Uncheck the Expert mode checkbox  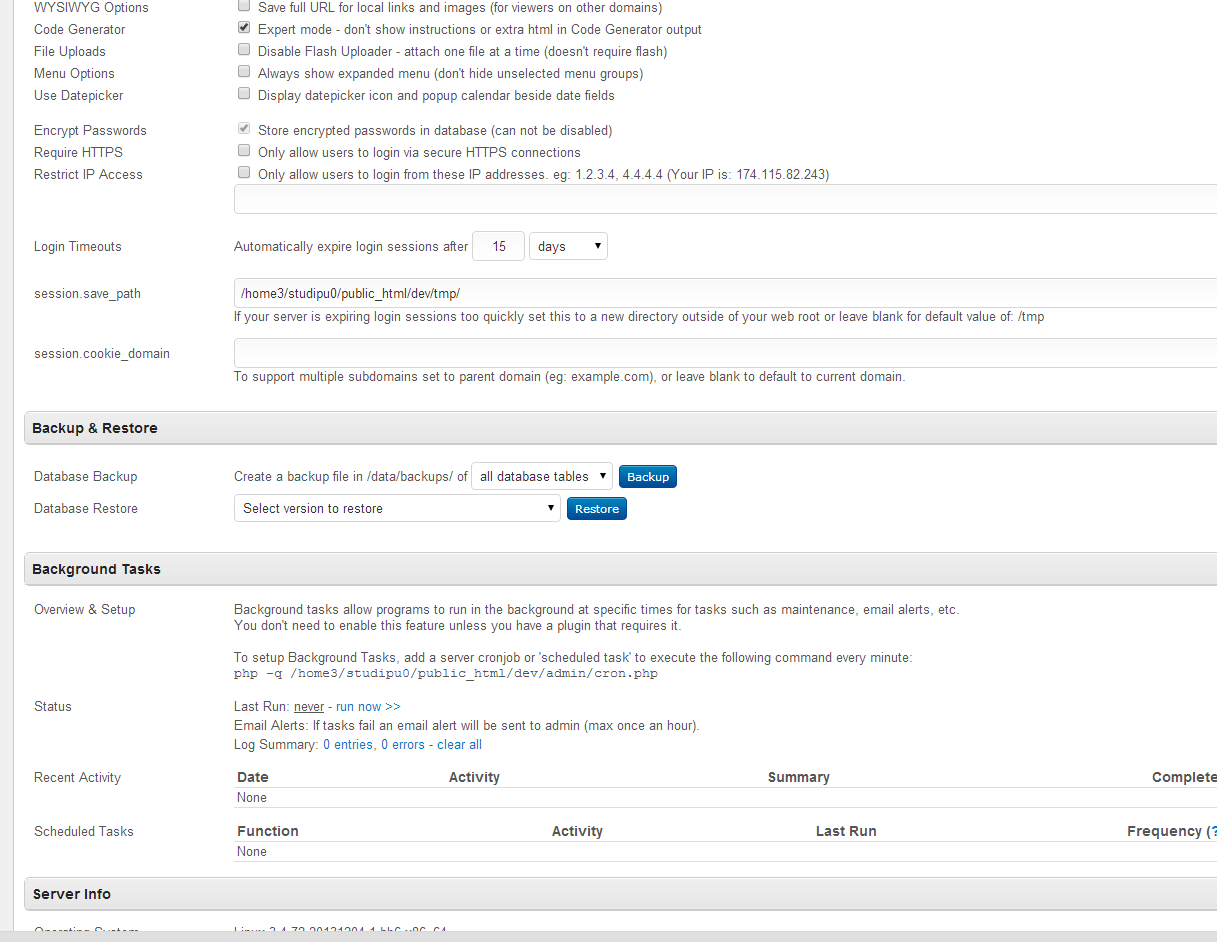point(244,28)
